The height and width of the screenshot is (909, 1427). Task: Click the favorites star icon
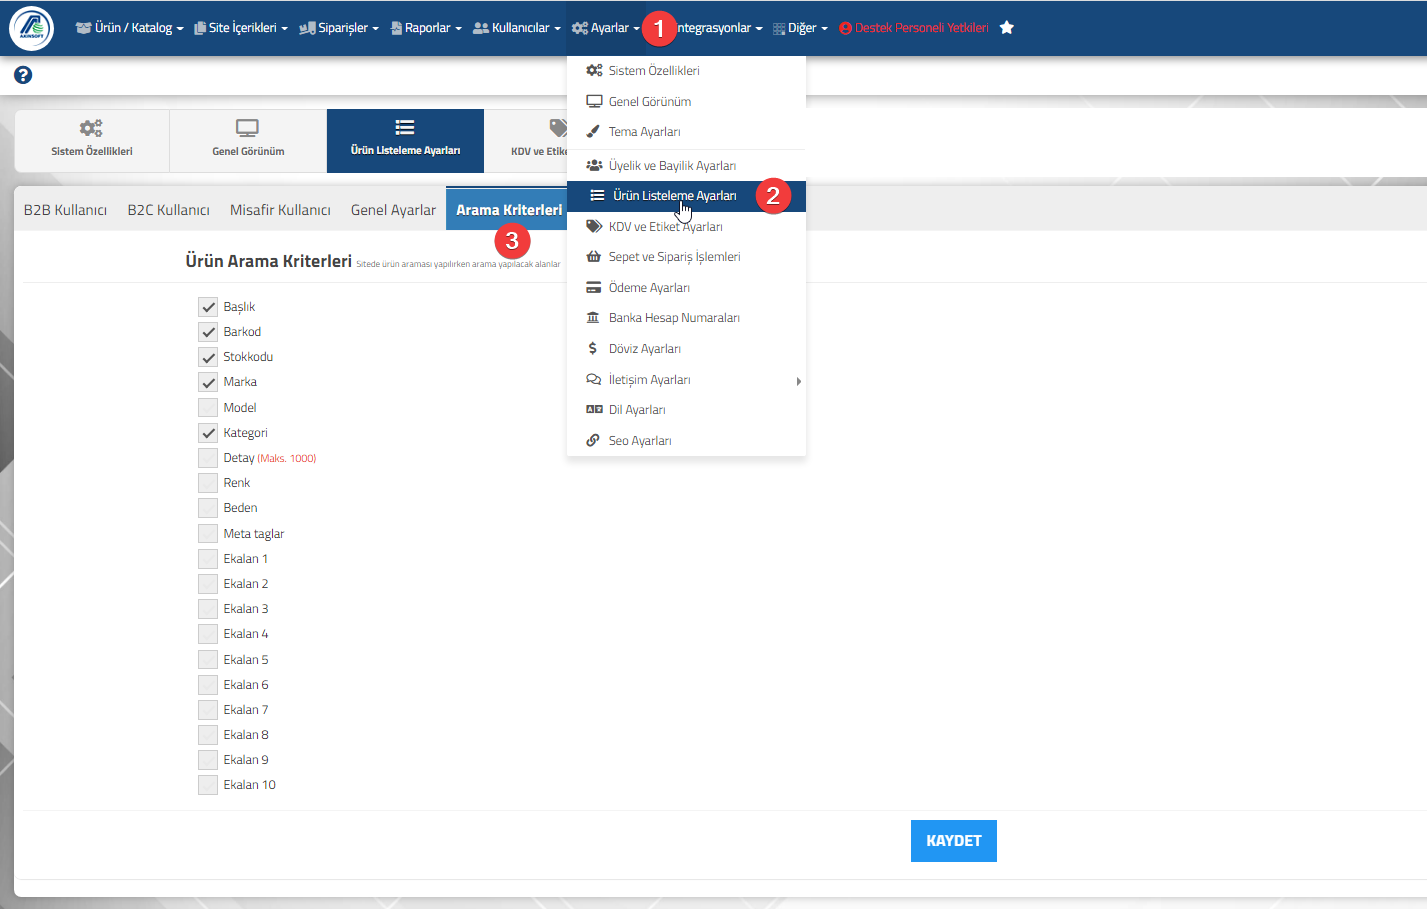1007,28
